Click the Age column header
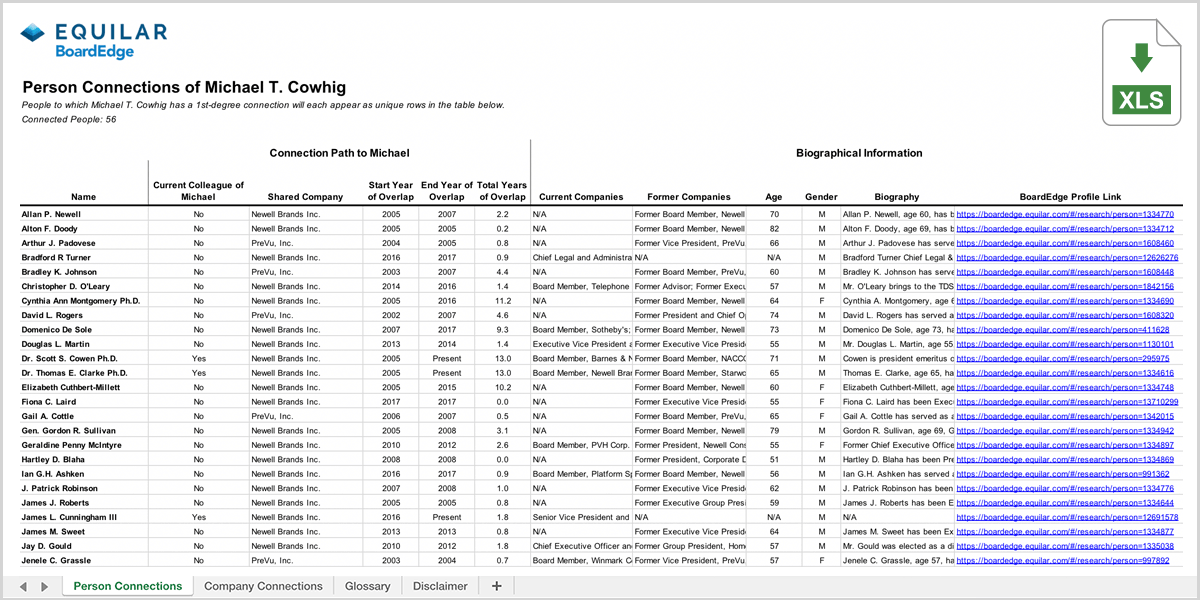Viewport: 1200px width, 600px height. (x=774, y=197)
